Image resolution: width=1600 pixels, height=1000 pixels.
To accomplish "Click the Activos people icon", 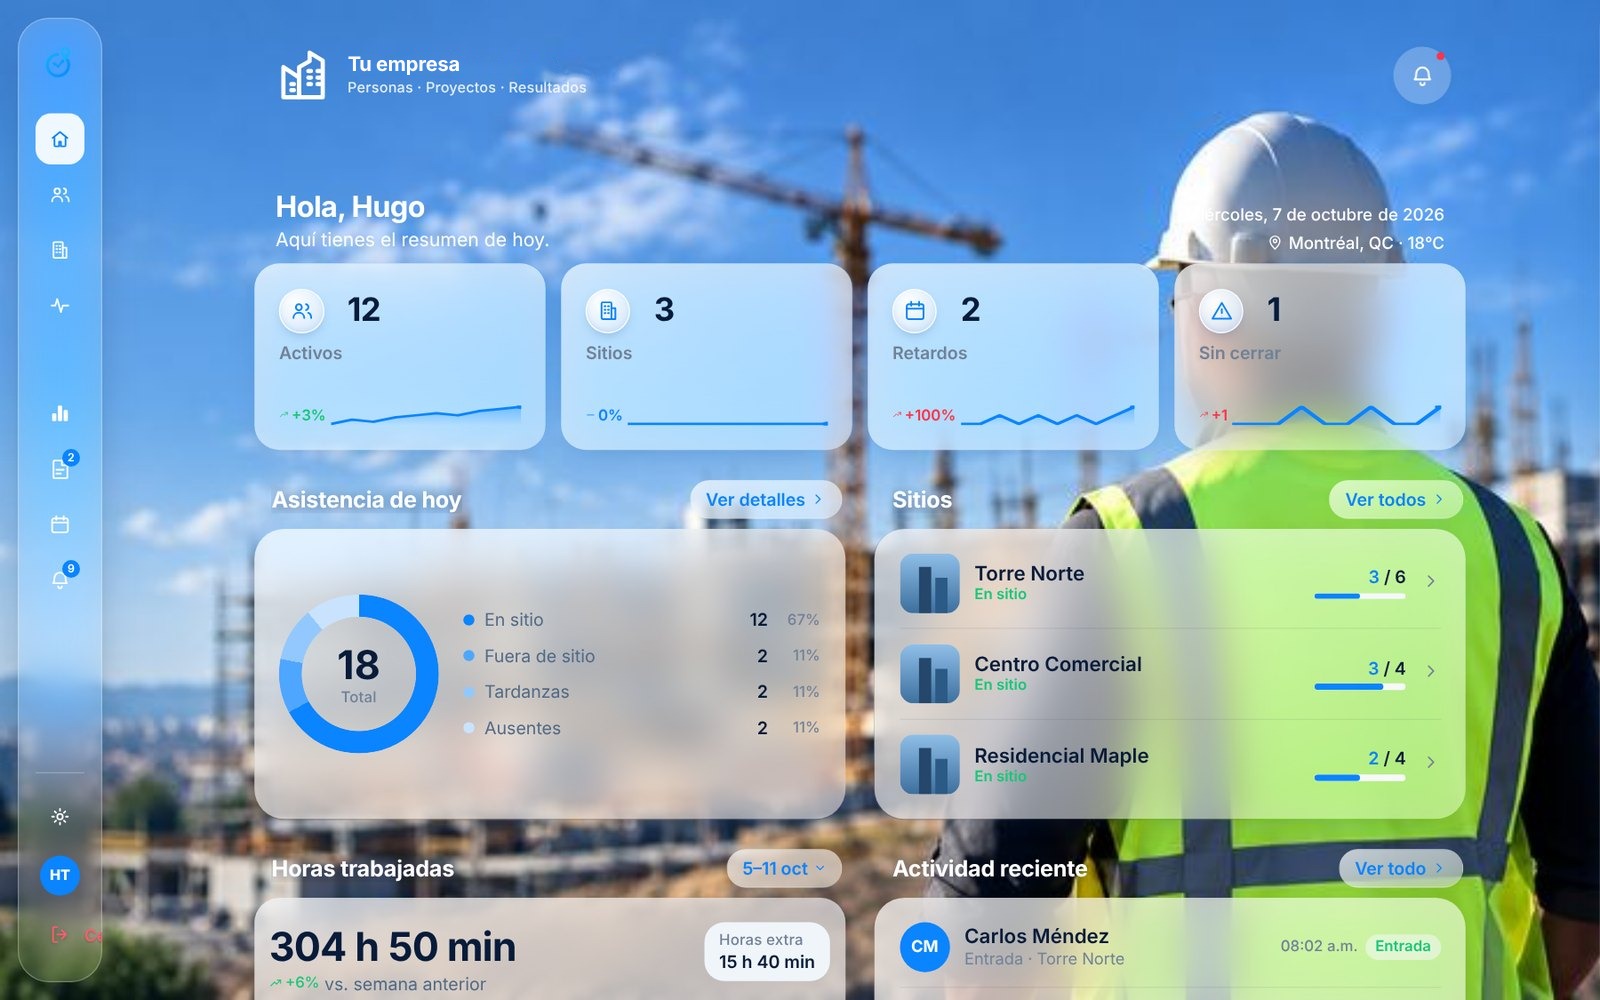I will click(302, 311).
